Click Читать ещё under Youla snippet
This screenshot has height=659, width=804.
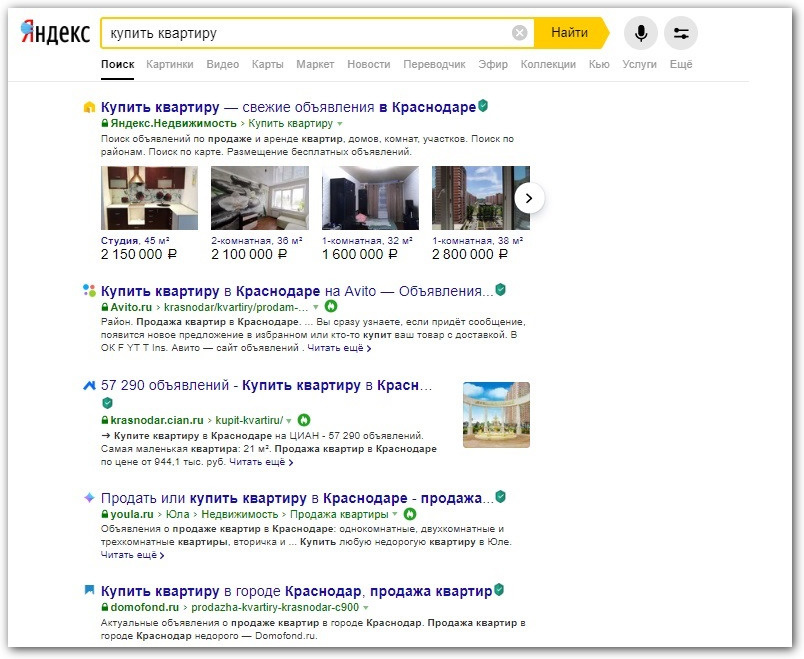132,555
